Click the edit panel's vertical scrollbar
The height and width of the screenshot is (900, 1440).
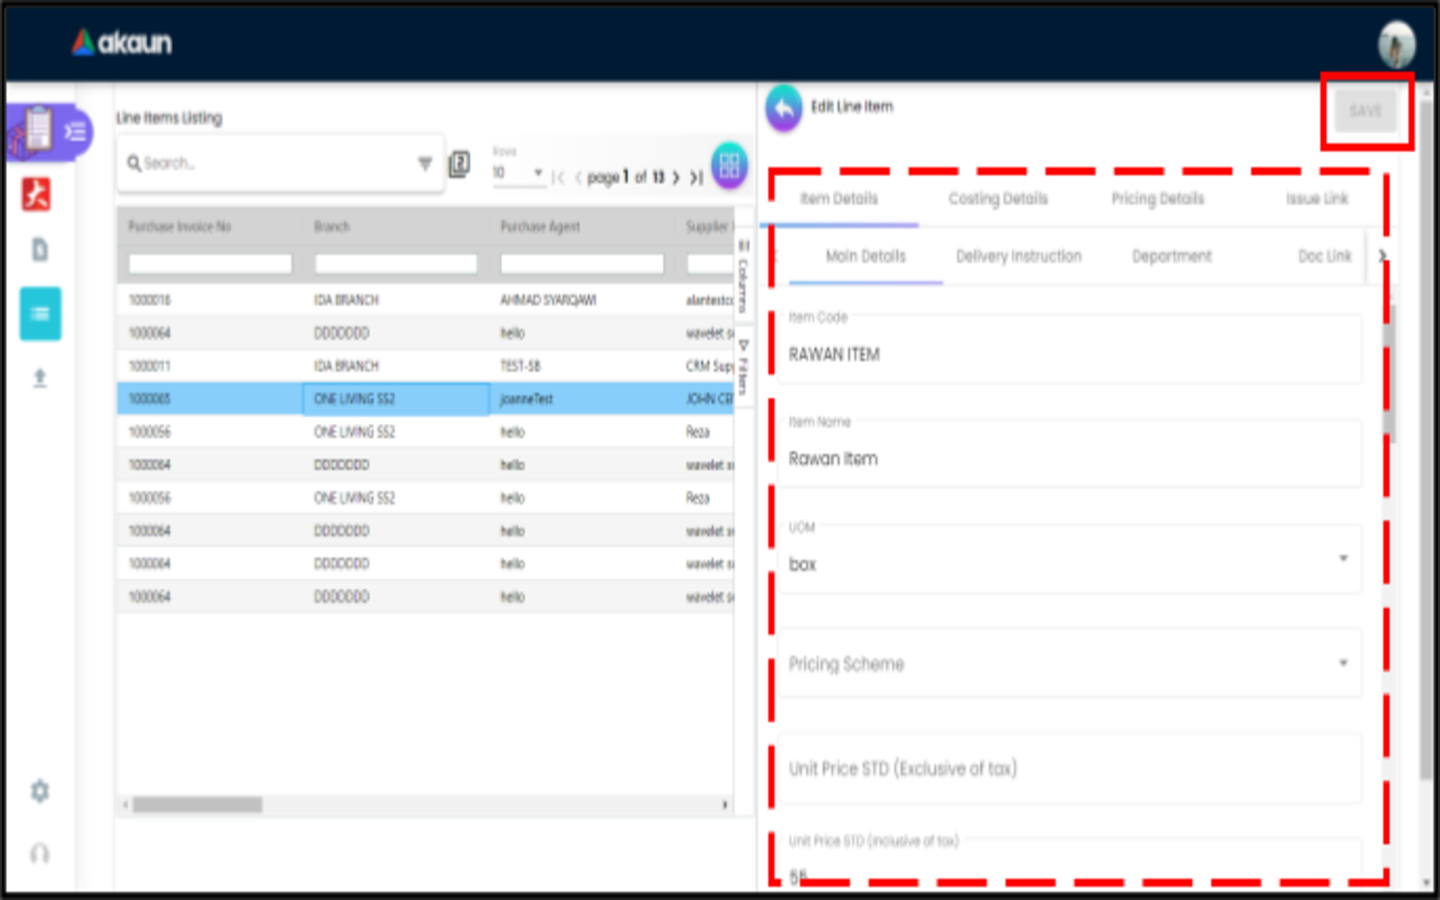coord(1390,372)
